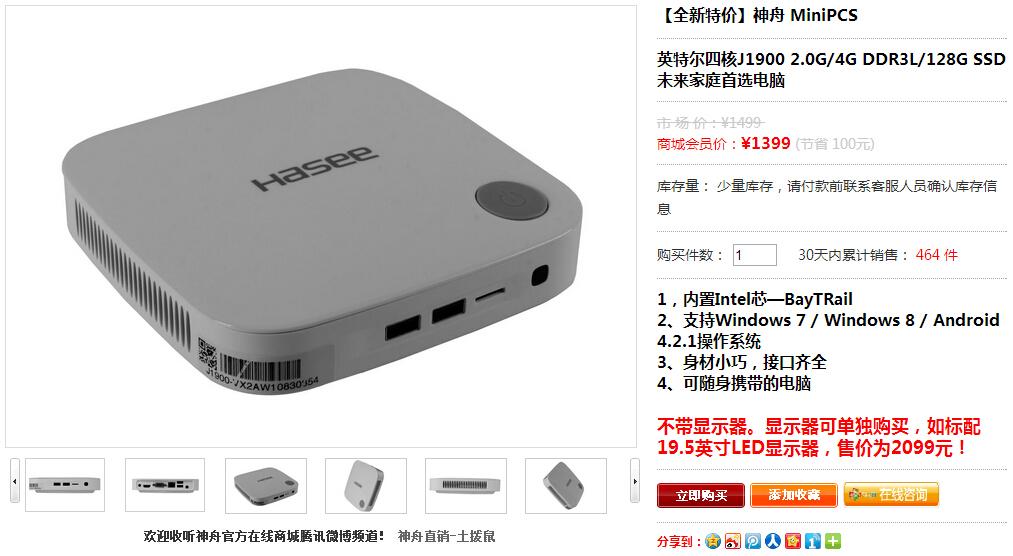Viewport: 1013px width, 556px height.
Task: Open more share options green plus
Action: click(x=833, y=541)
